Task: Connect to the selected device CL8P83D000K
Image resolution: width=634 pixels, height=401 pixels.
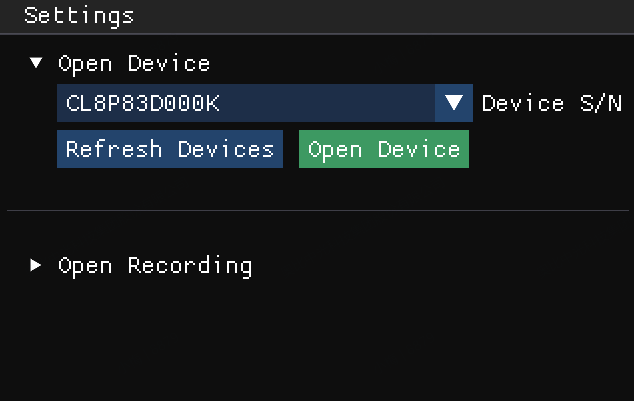Action: click(x=384, y=149)
